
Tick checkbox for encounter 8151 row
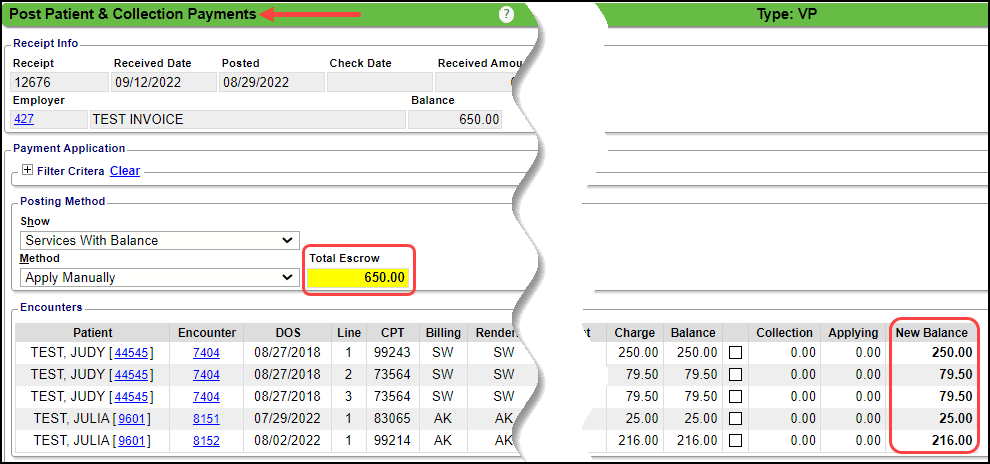[735, 418]
